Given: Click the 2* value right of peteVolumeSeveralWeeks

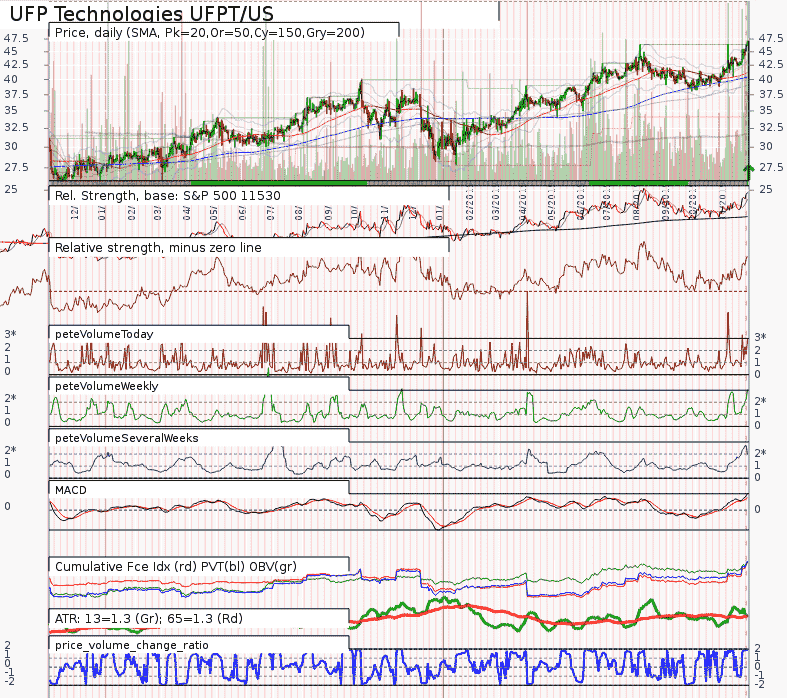Looking at the screenshot, I should (x=760, y=453).
